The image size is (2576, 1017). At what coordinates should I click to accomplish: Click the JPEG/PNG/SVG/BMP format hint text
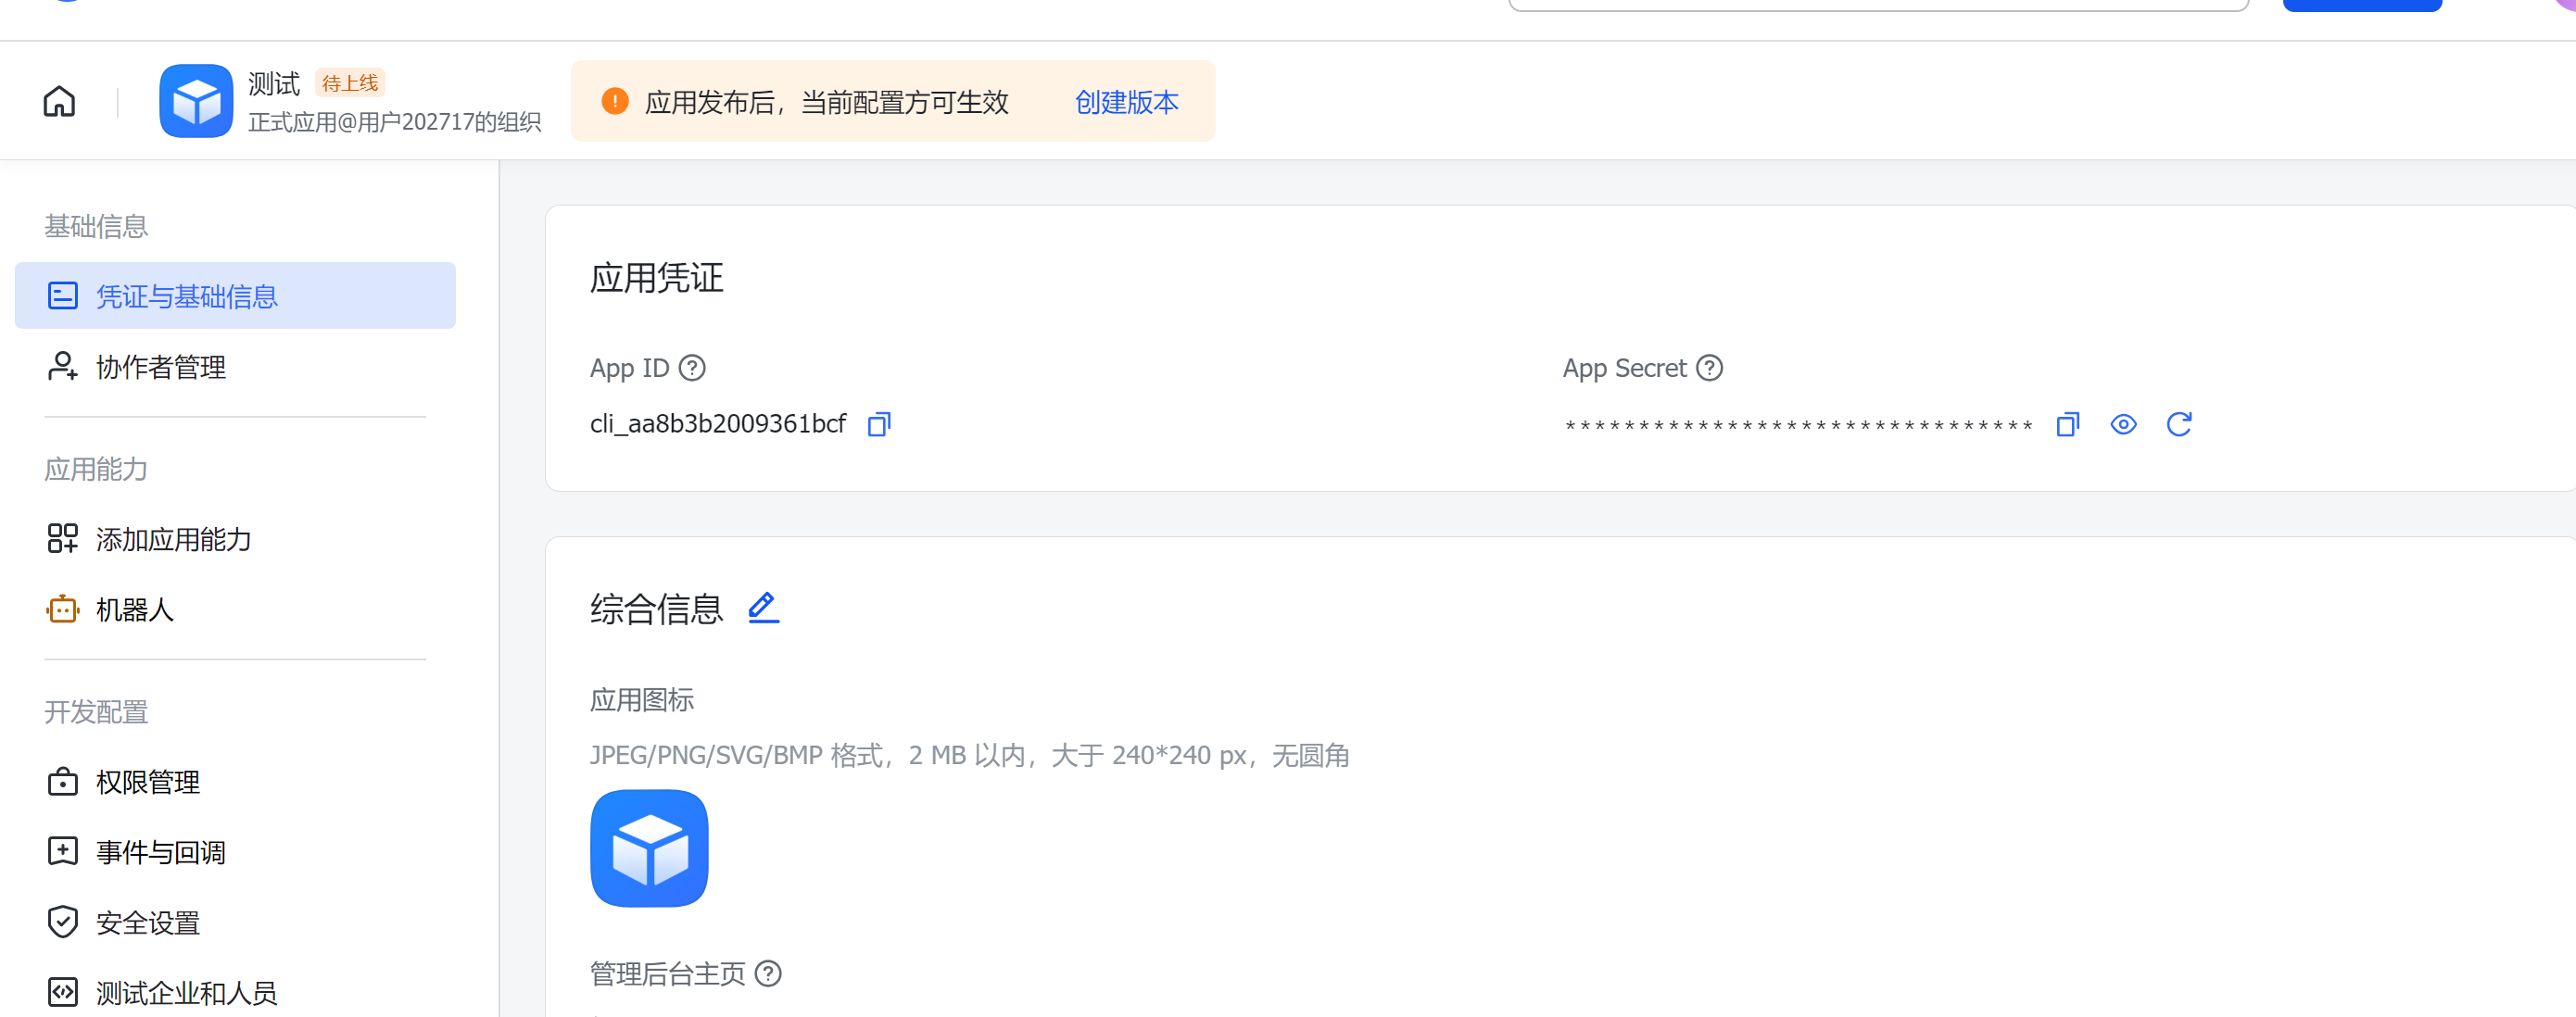969,755
